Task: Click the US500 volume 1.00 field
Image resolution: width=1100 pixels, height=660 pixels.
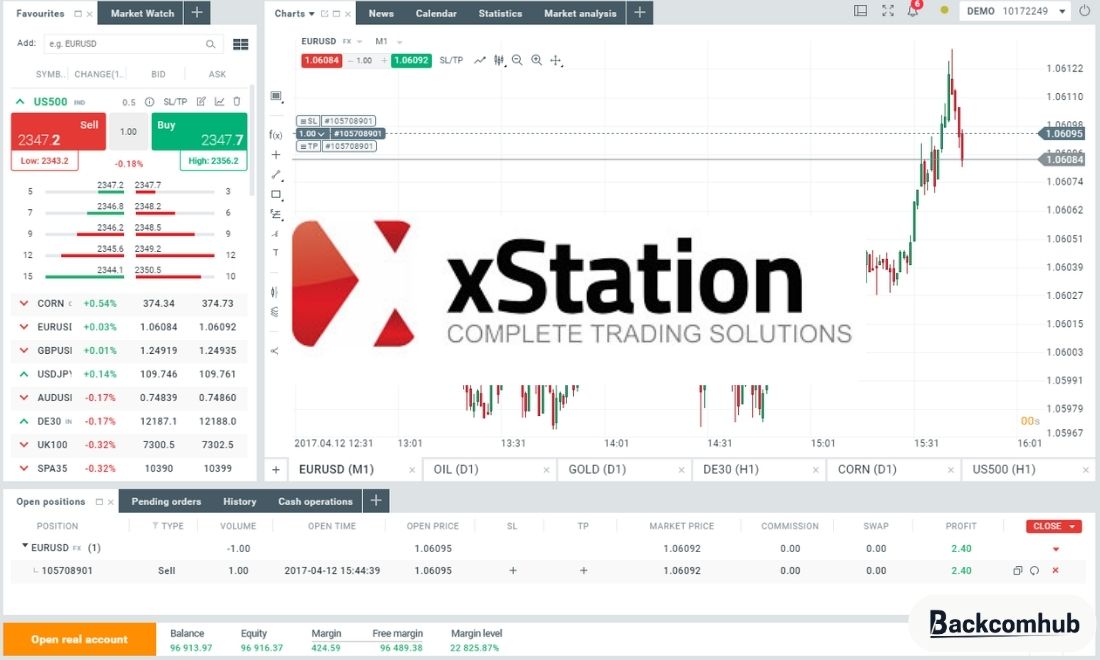Action: 128,132
